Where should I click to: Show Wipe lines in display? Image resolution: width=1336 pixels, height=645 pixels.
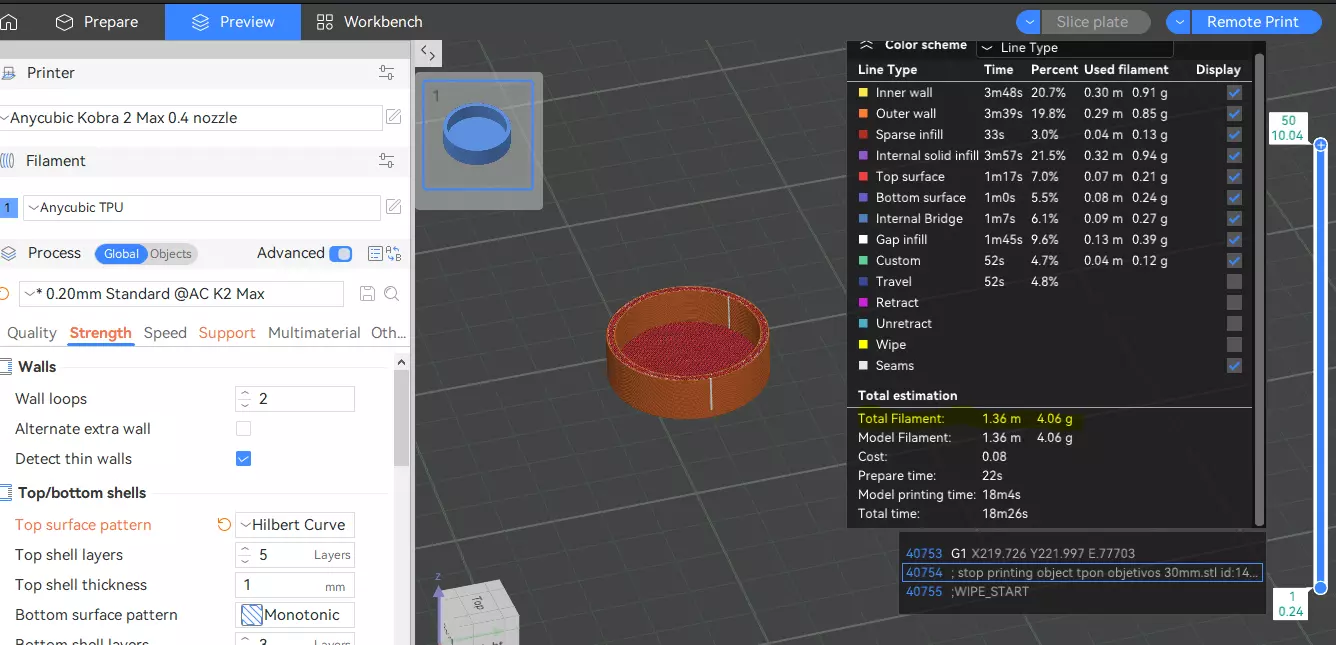(x=1234, y=344)
